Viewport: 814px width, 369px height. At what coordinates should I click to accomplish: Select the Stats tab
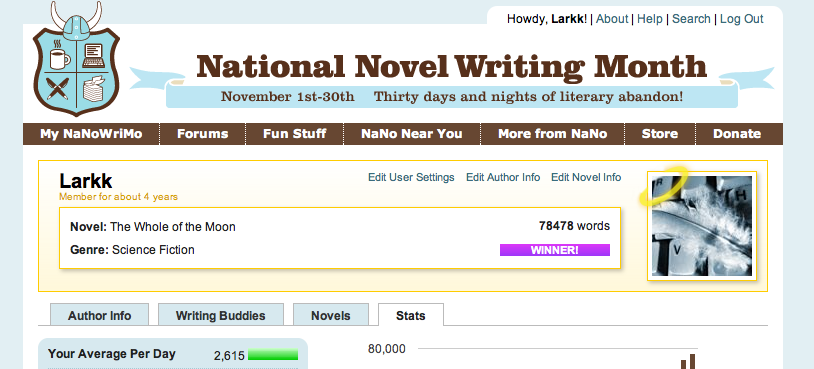click(411, 315)
